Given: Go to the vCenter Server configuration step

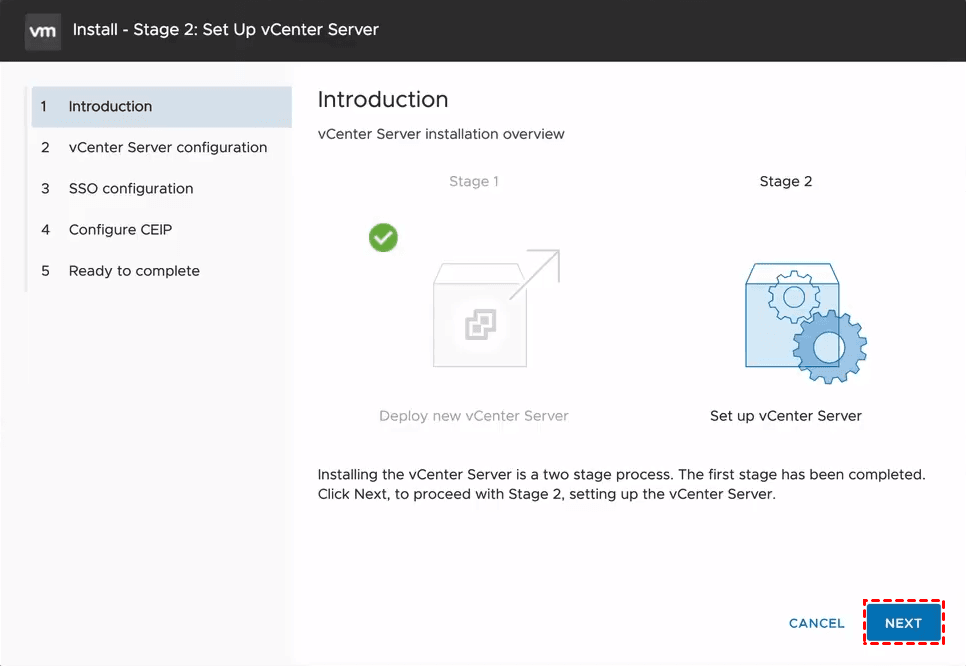Looking at the screenshot, I should point(167,148).
